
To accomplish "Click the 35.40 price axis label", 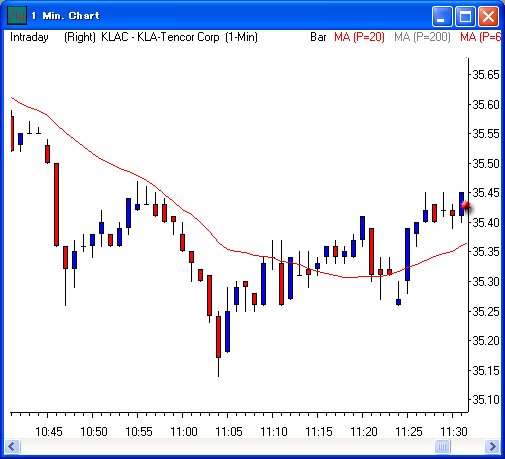I will (486, 222).
